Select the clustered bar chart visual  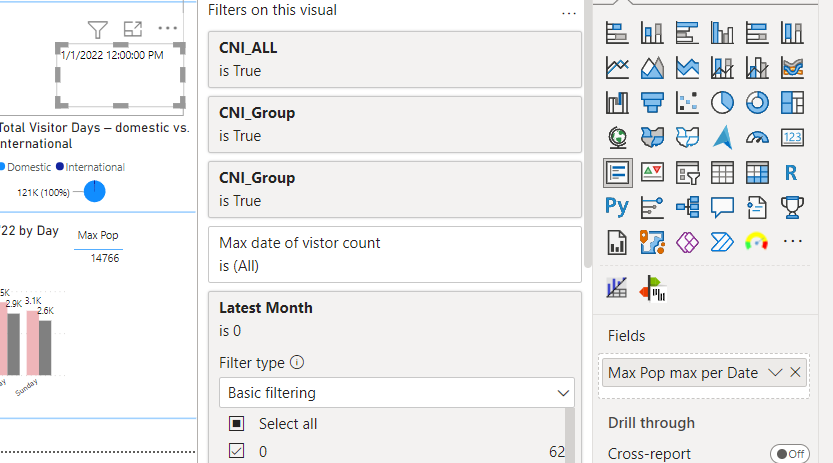coord(687,33)
